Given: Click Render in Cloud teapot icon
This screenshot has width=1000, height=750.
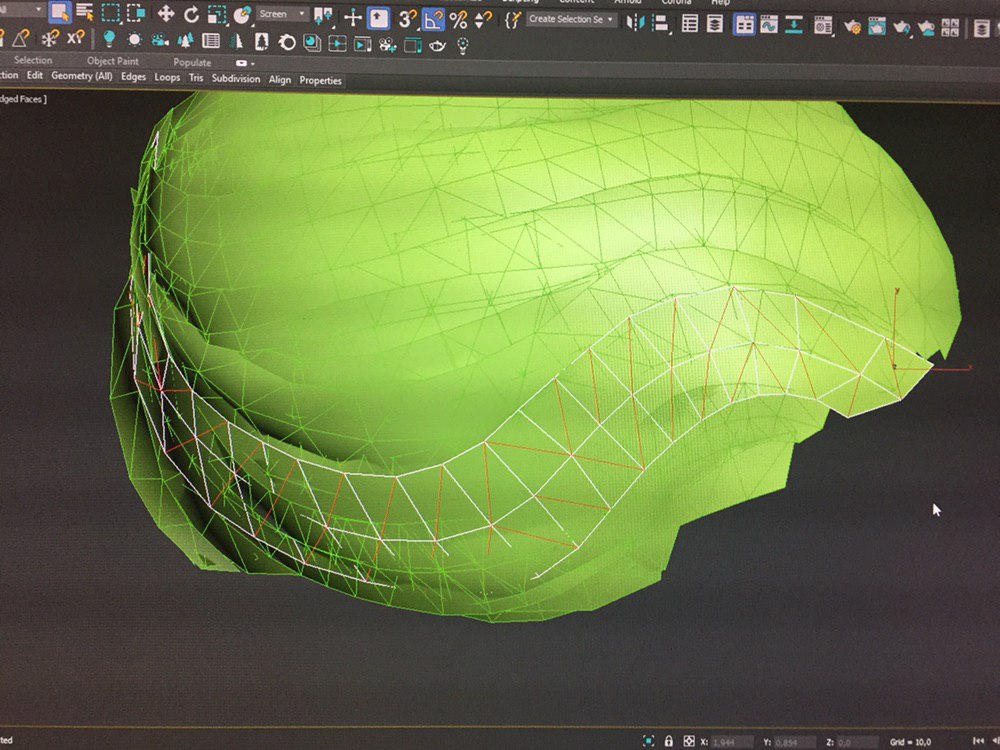Looking at the screenshot, I should point(926,27).
